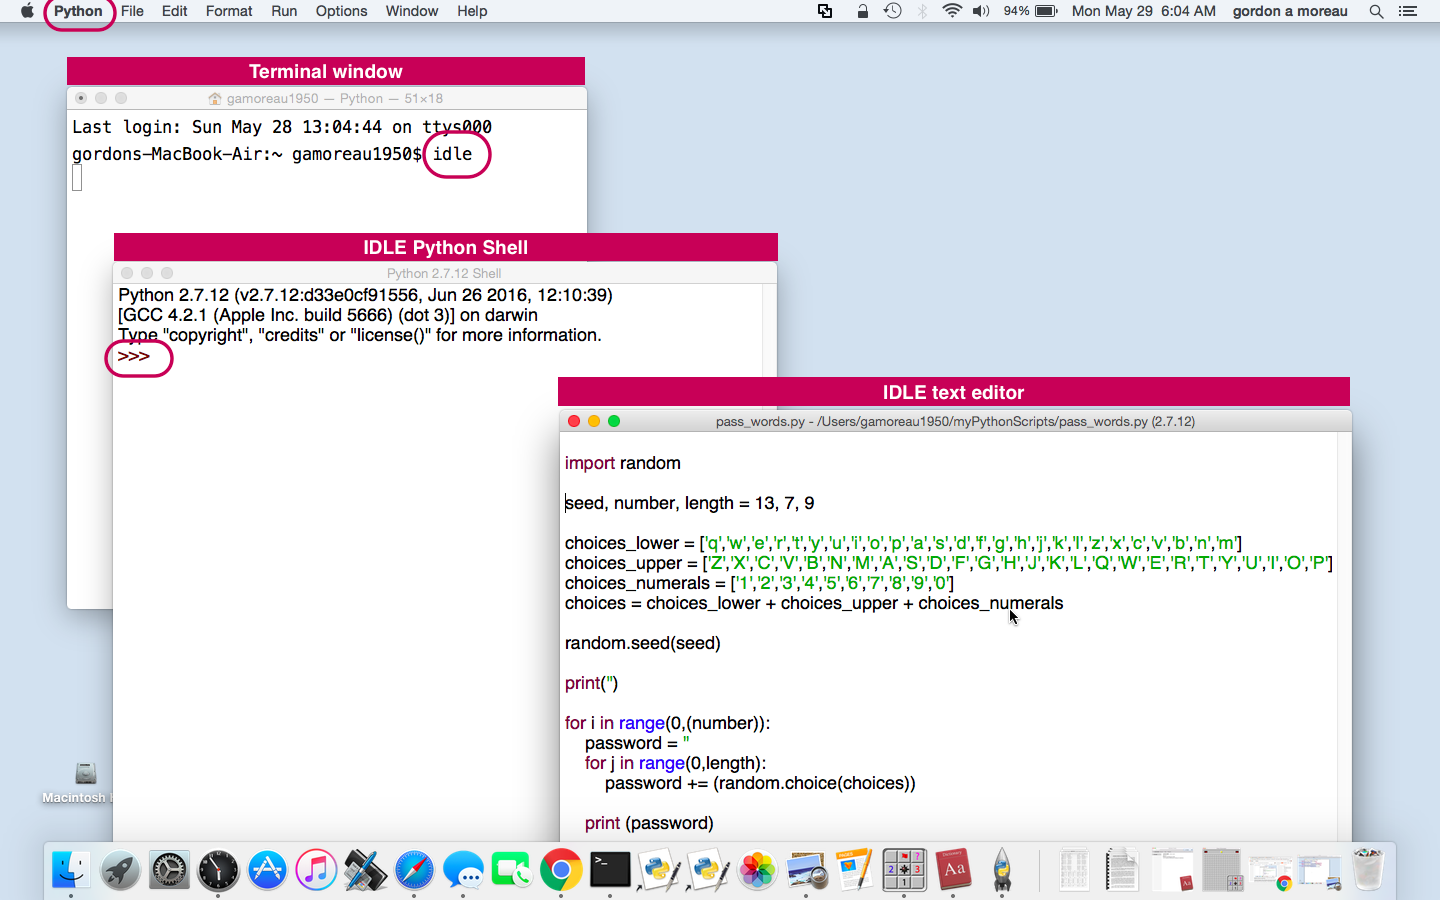
Task: Open the App Store Dock icon
Action: (x=267, y=870)
